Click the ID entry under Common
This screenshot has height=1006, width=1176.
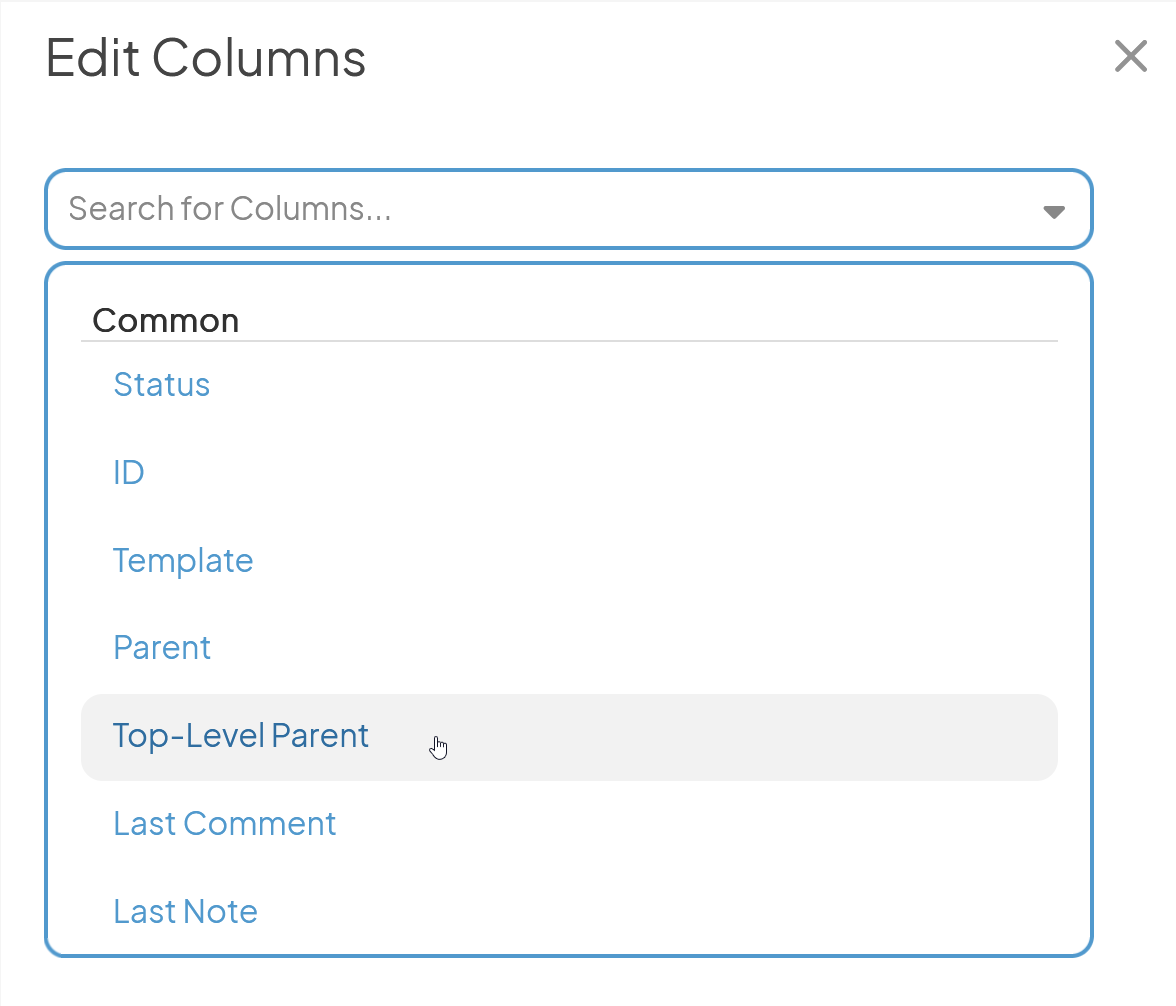(568, 473)
